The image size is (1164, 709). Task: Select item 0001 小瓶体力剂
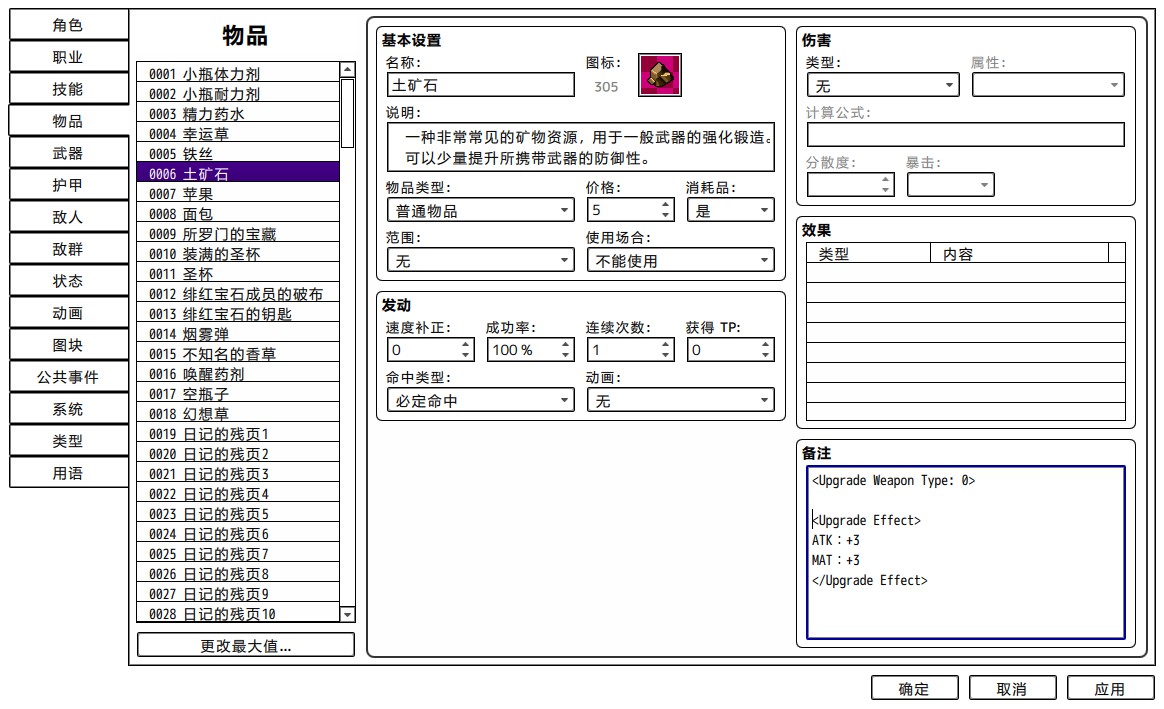[238, 73]
